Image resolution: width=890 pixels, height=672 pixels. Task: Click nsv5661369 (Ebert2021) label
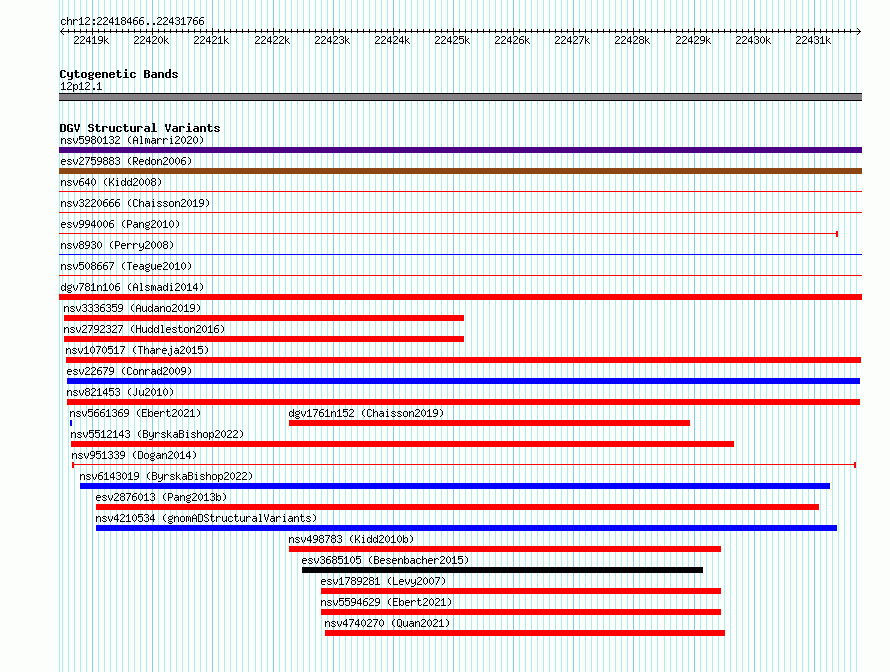pyautogui.click(x=135, y=413)
